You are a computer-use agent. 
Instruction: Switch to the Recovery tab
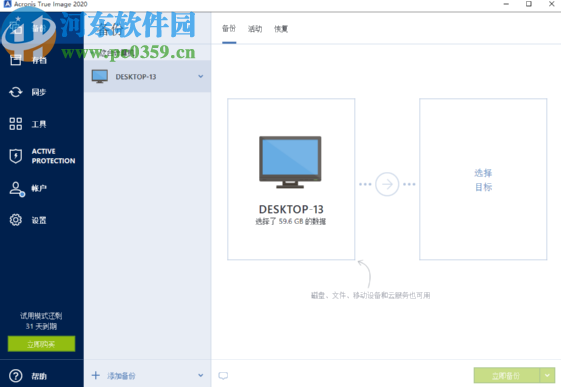click(281, 29)
